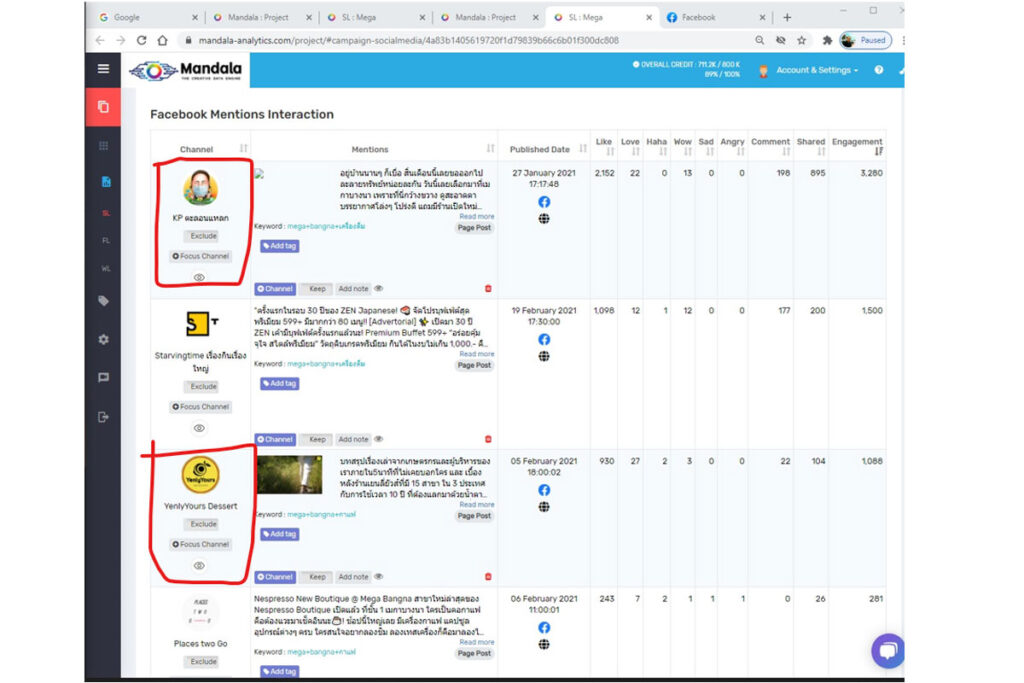Screen dimensions: 1024x683
Task: Sort table by Shared count
Action: click(821, 151)
